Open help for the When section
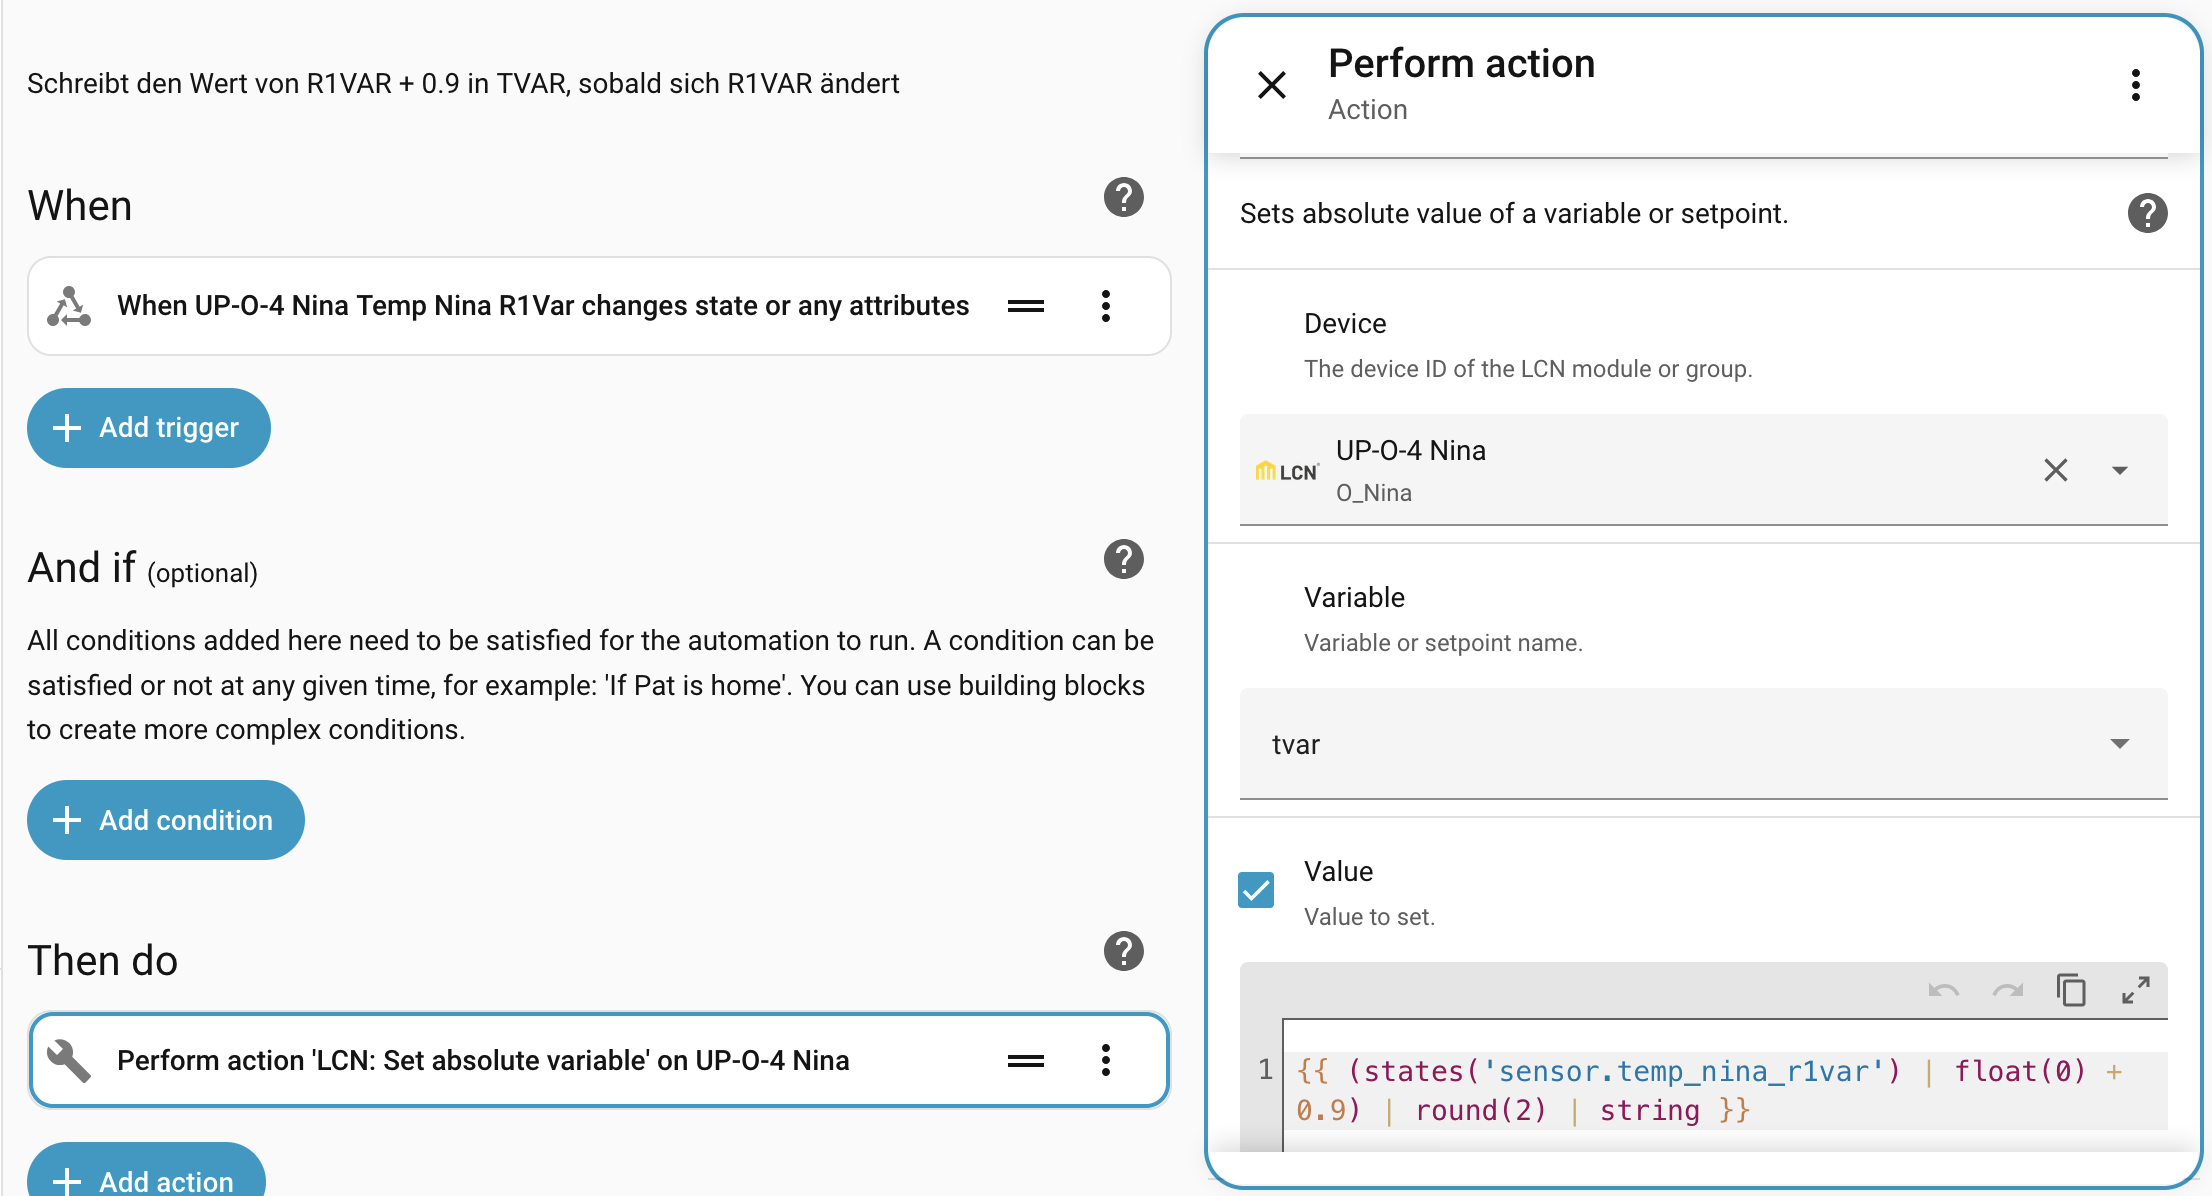Image resolution: width=2212 pixels, height=1196 pixels. (x=1123, y=197)
